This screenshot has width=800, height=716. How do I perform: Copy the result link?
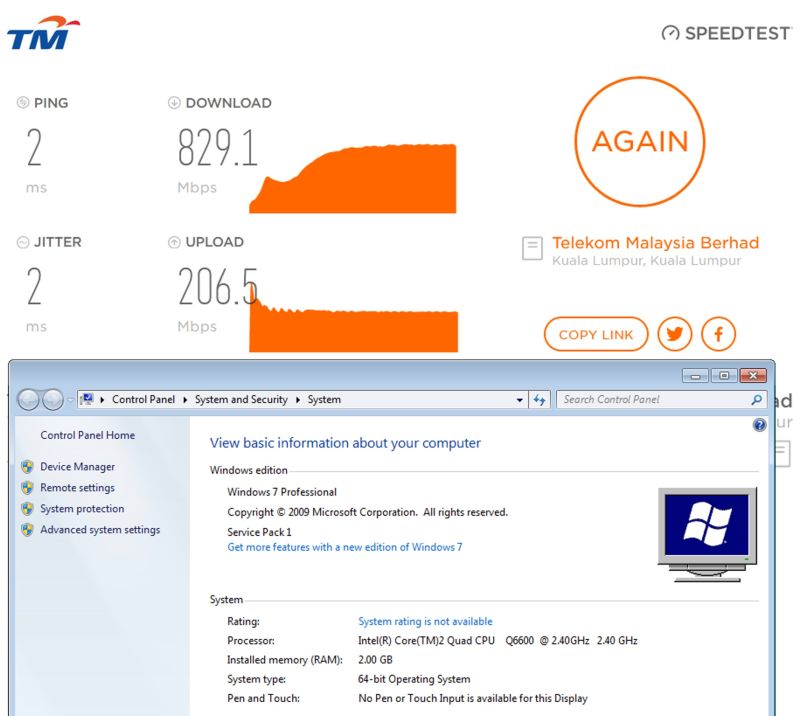[596, 334]
